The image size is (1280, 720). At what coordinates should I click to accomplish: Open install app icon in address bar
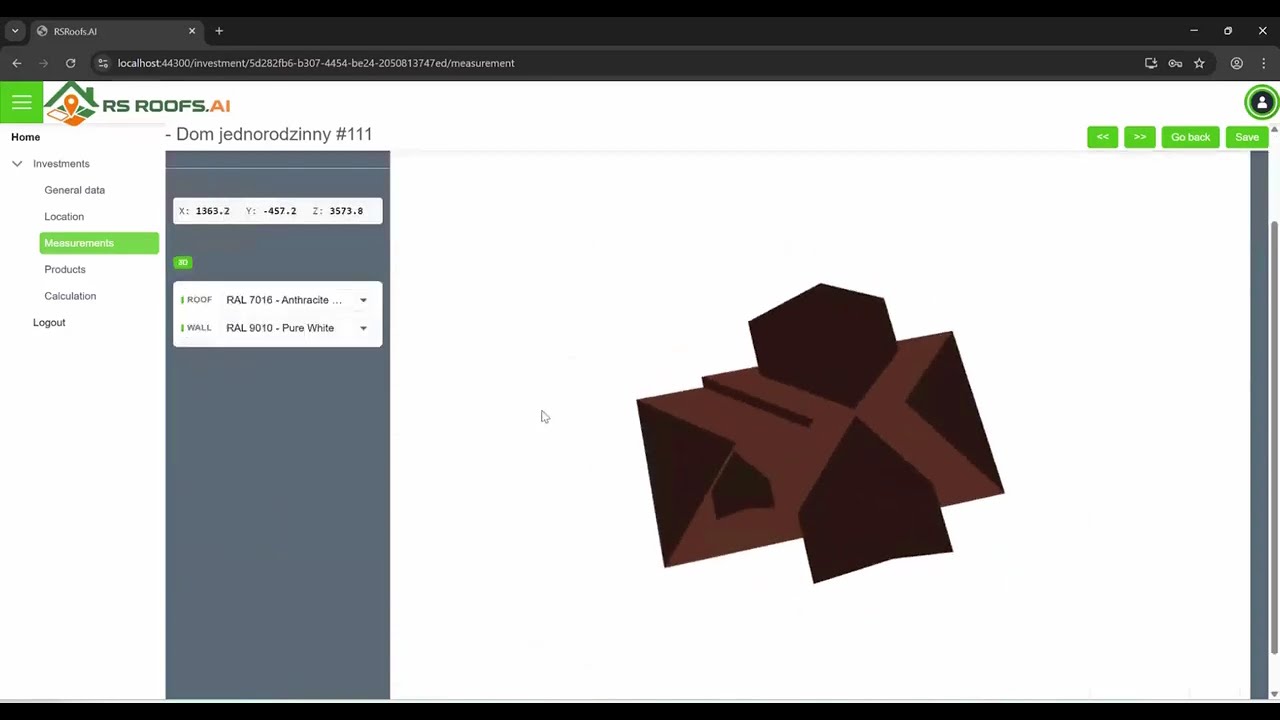point(1151,63)
